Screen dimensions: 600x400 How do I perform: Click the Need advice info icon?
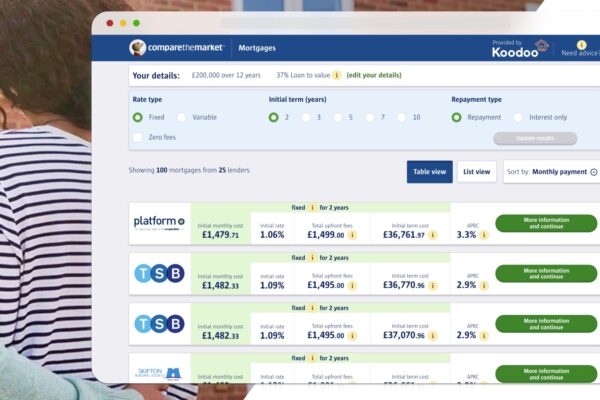tap(581, 45)
